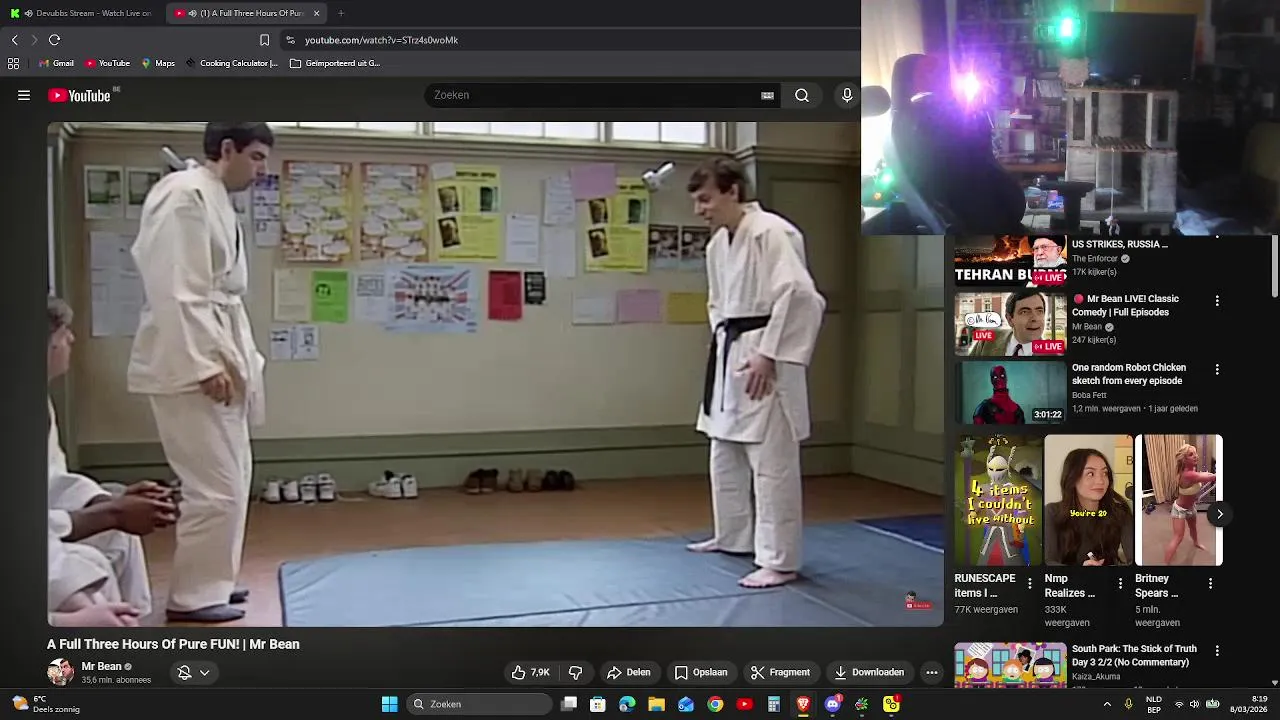Open Task View on the taskbar

point(569,704)
